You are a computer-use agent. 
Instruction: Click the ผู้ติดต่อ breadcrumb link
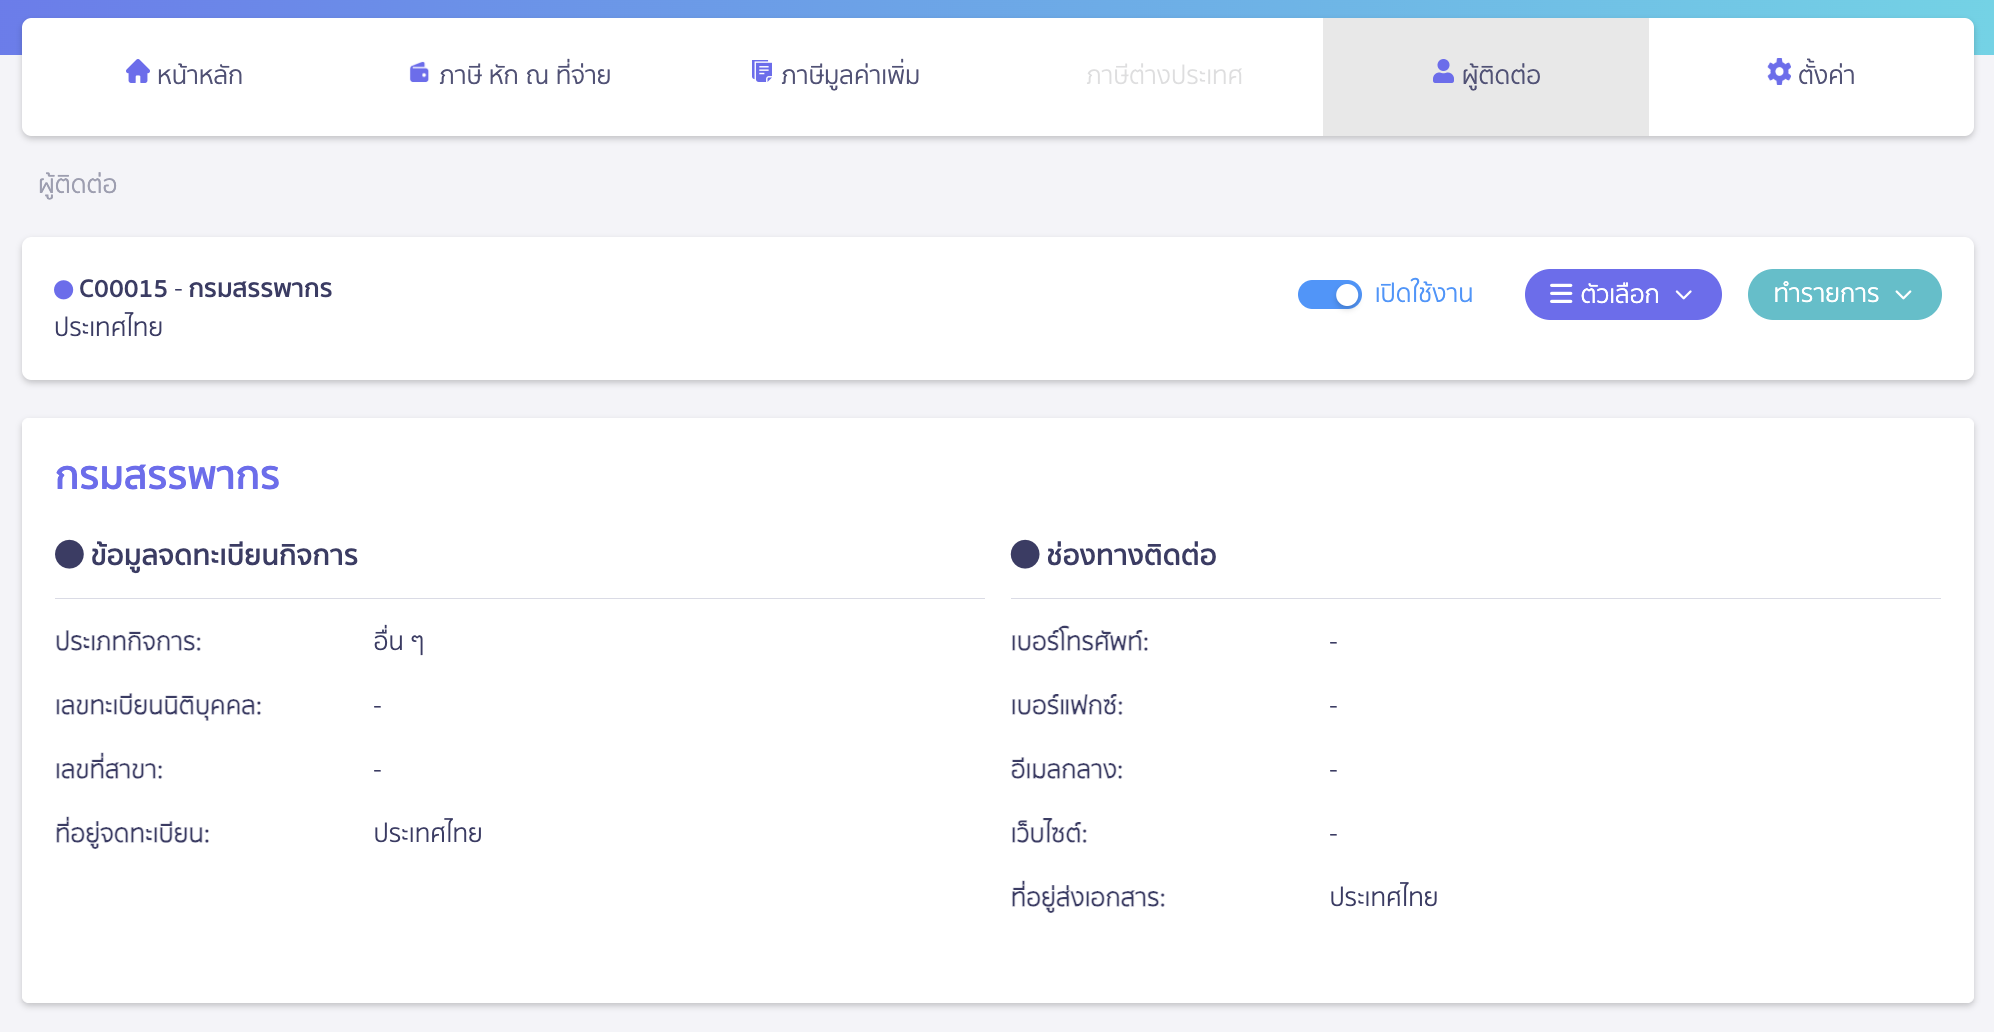[78, 185]
